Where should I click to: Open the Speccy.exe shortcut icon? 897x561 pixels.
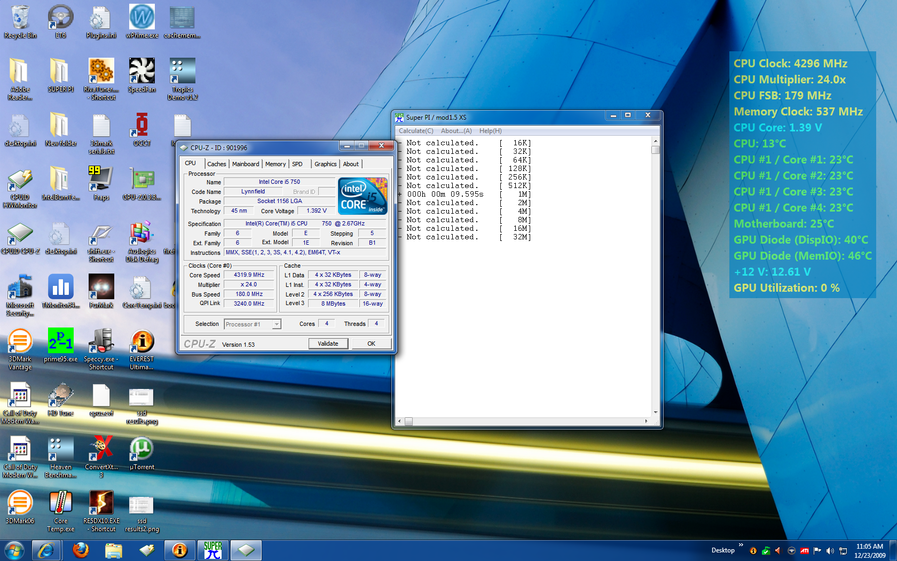101,349
